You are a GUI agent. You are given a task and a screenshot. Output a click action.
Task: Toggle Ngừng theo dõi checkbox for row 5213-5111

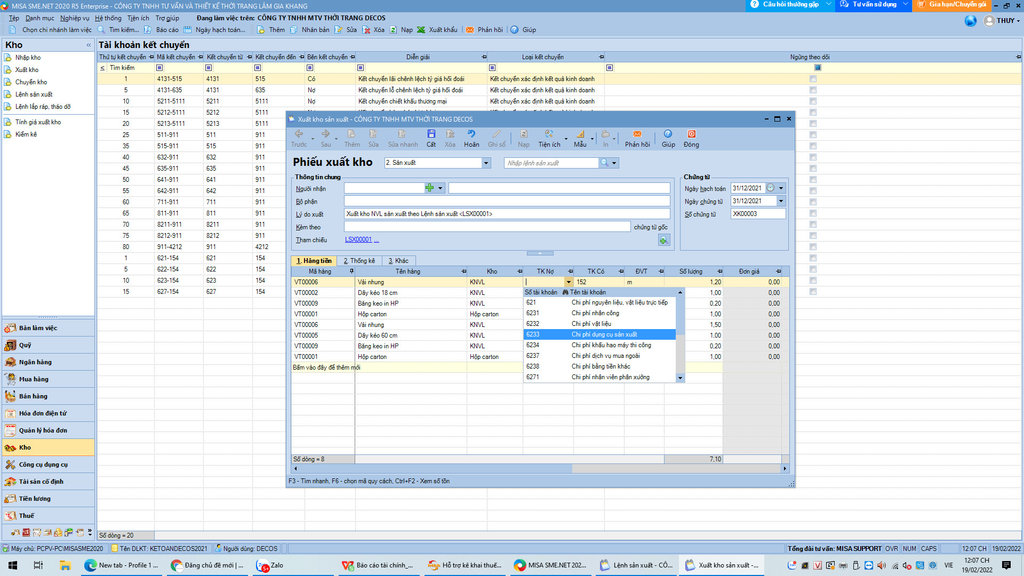pos(813,123)
